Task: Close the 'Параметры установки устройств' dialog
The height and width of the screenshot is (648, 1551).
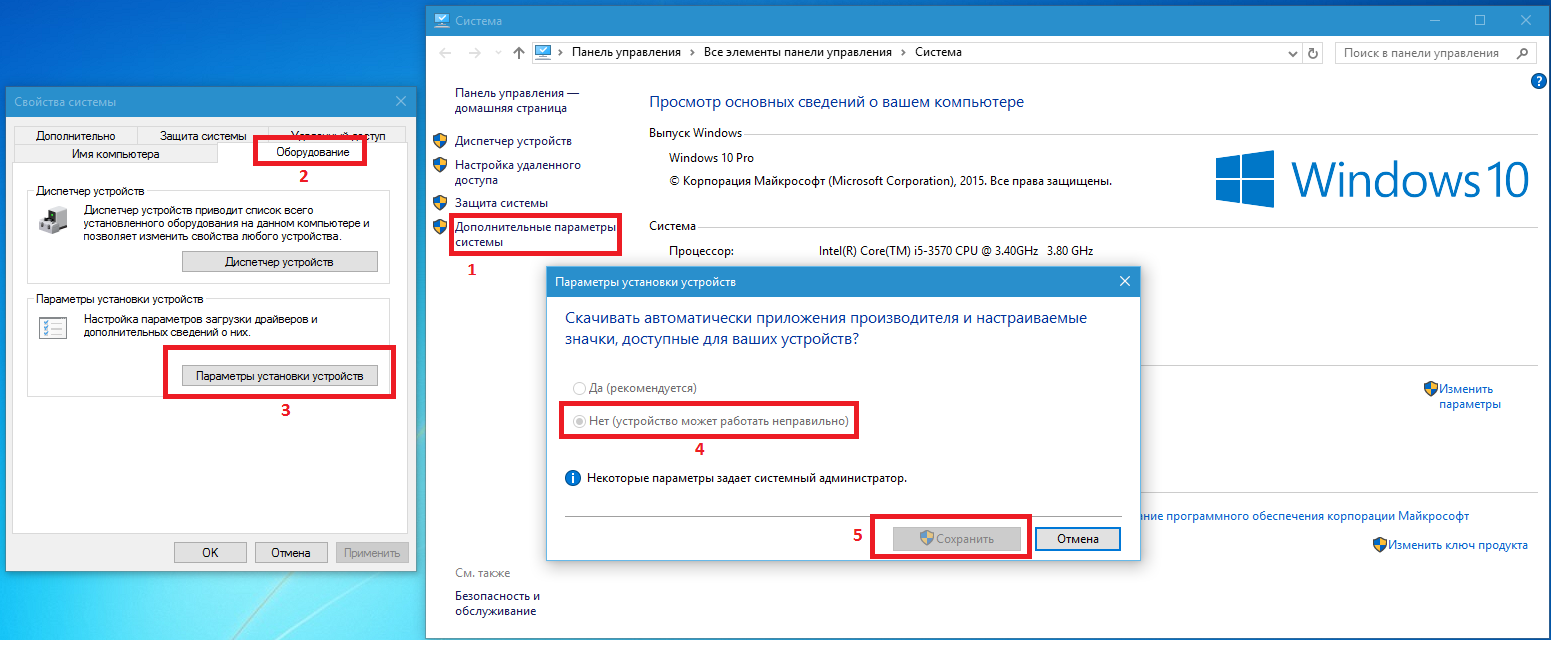Action: [x=1126, y=282]
